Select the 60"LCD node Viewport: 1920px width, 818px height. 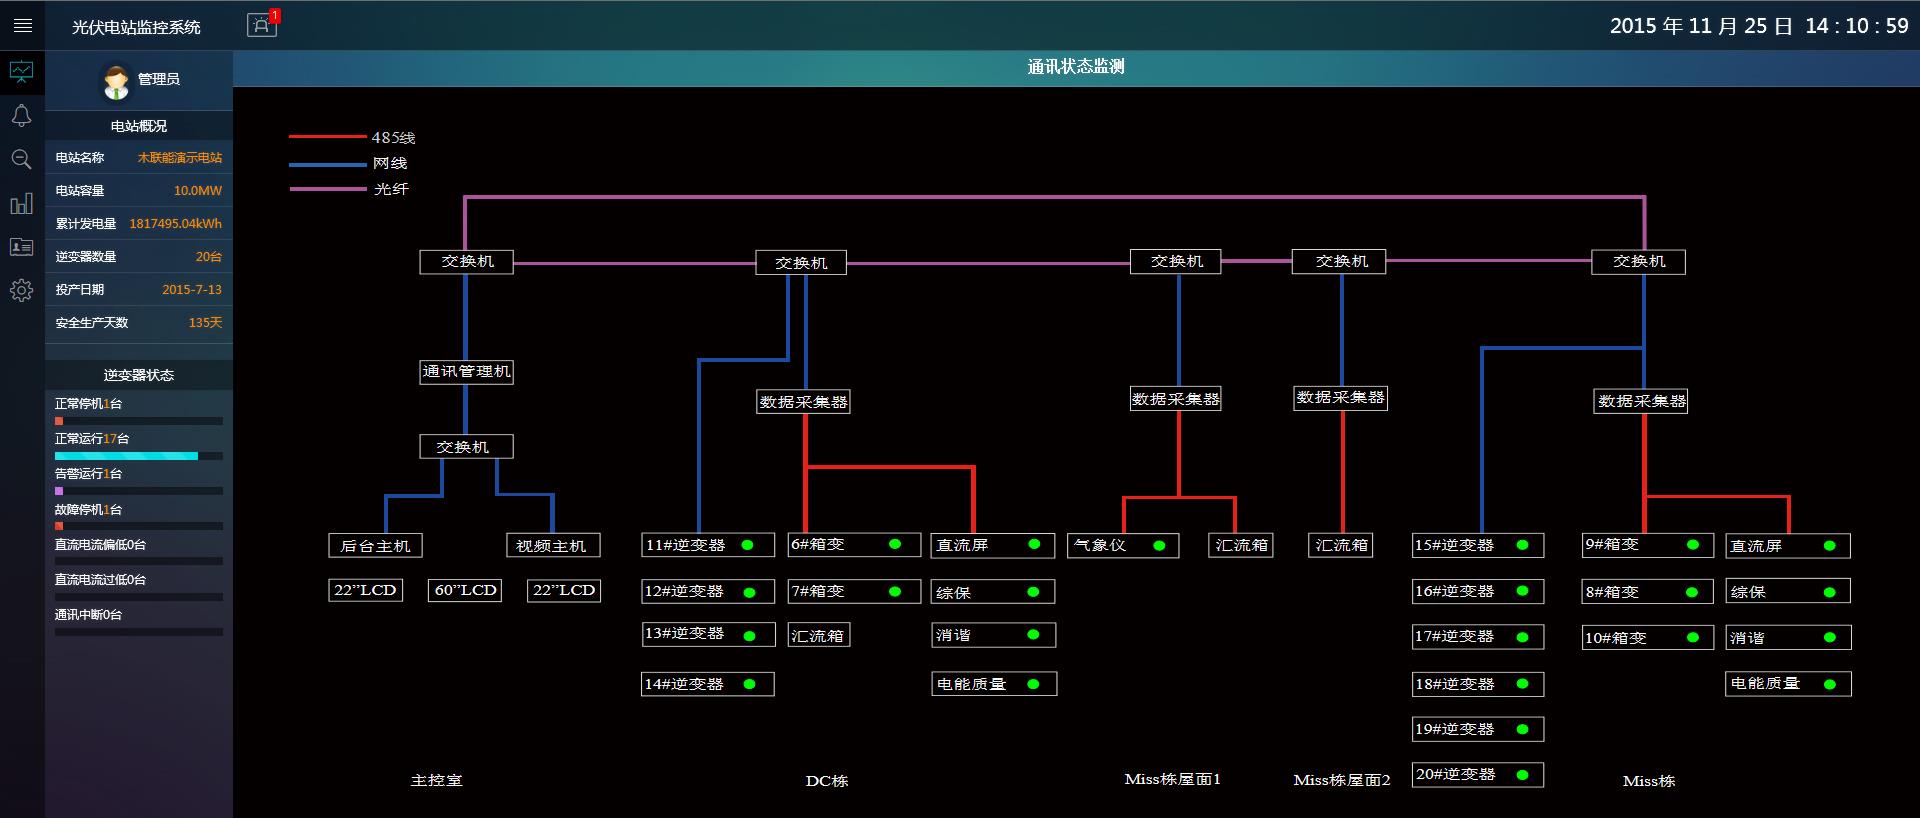[466, 590]
